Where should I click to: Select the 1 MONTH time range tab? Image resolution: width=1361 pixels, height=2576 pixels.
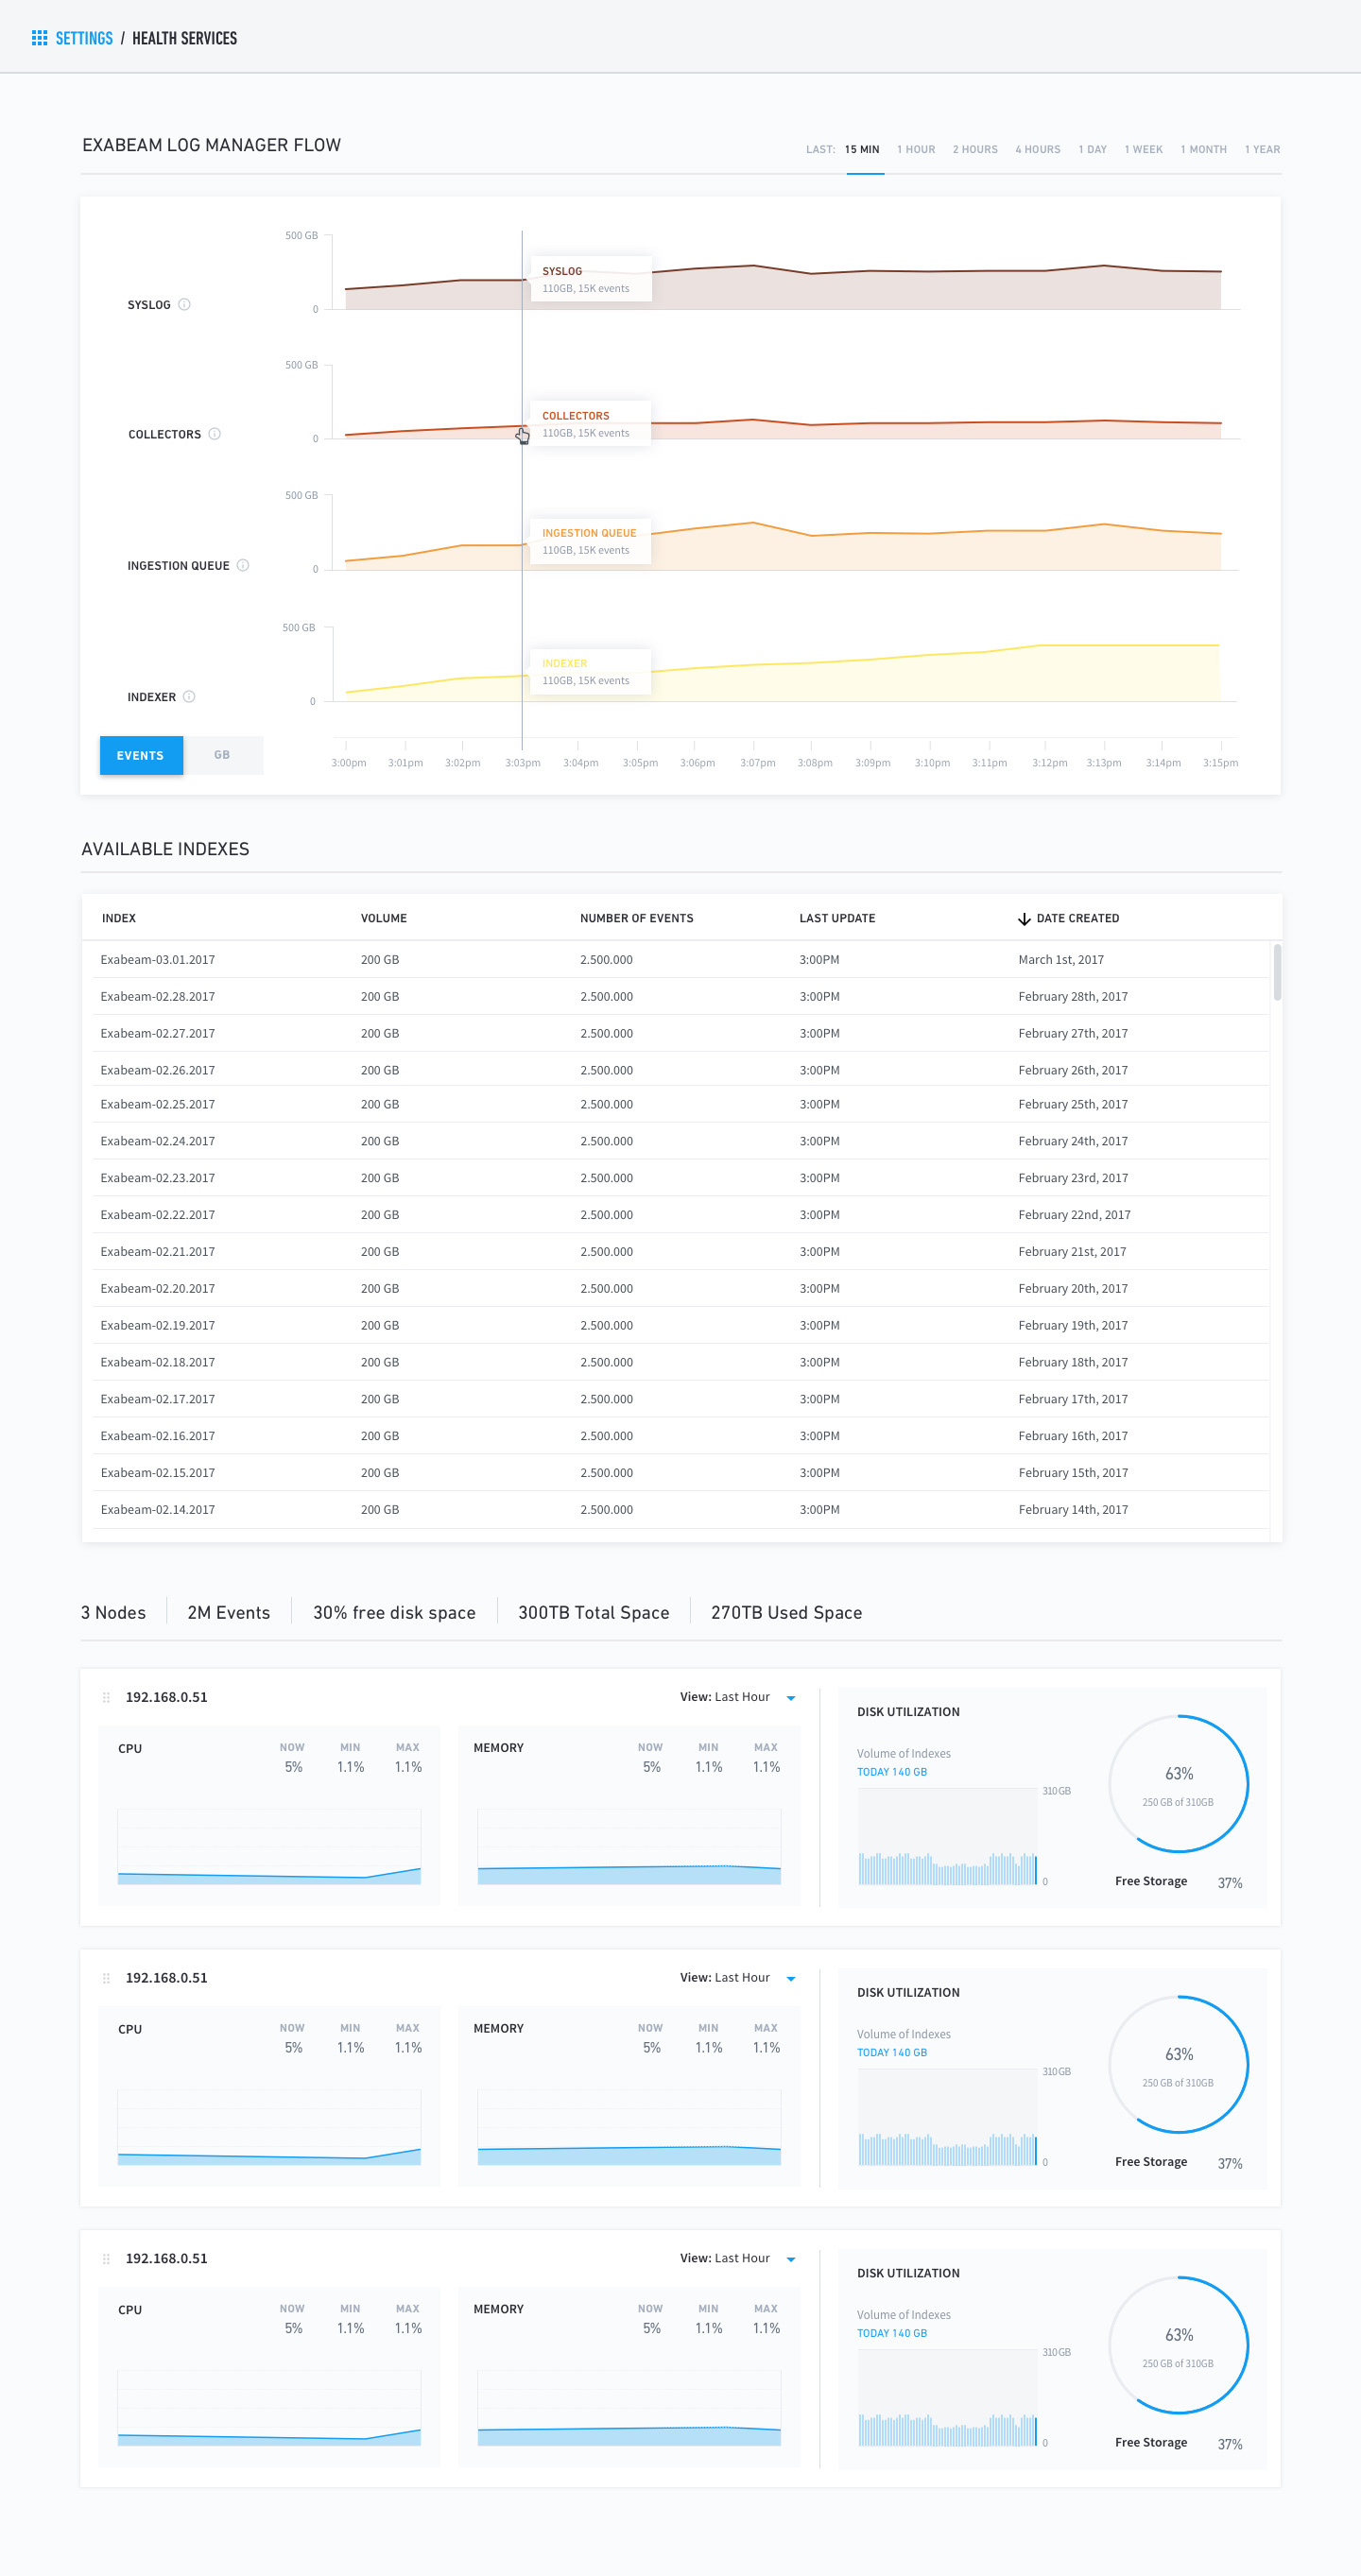tap(1203, 149)
